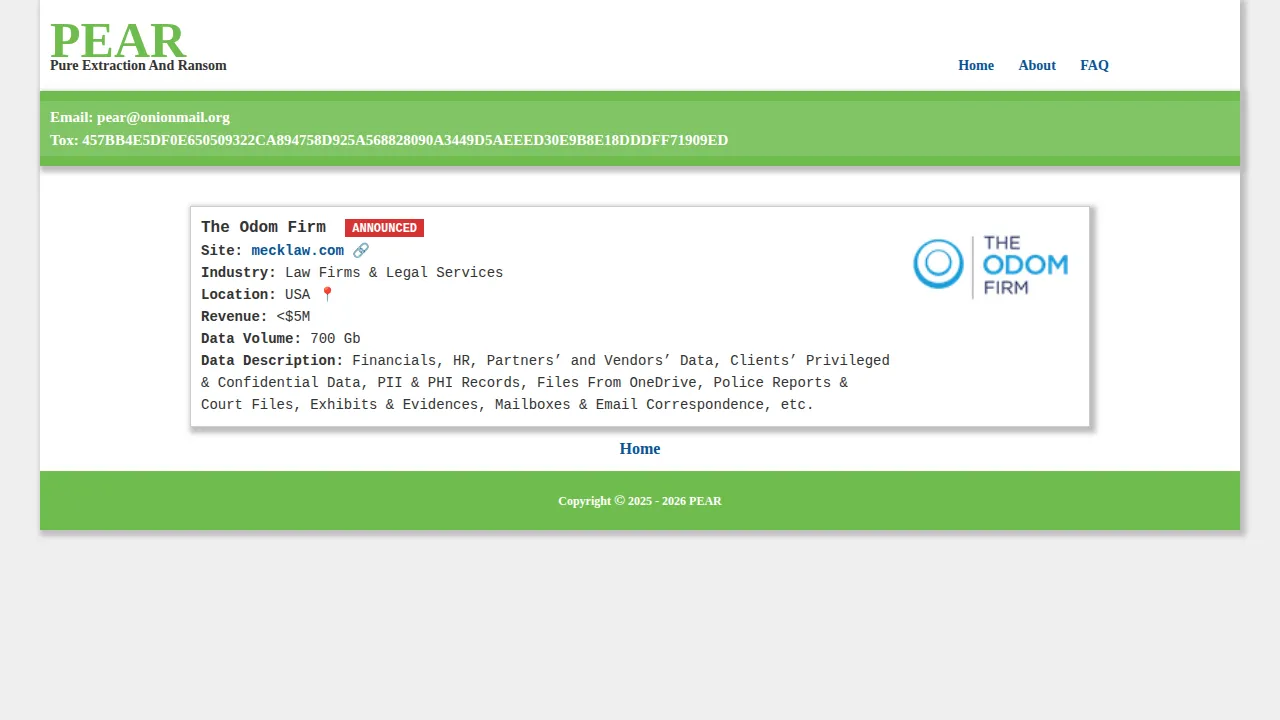
Task: Click the Pure Extraction And Ransom tagline
Action: pyautogui.click(x=138, y=66)
